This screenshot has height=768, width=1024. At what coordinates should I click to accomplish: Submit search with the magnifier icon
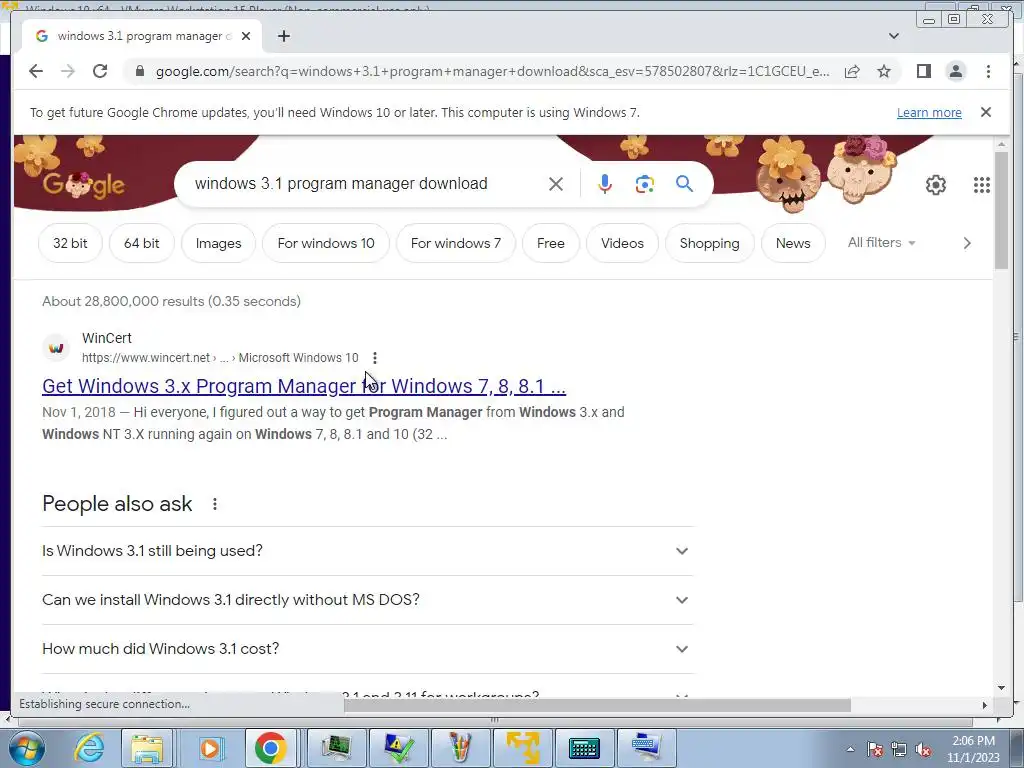[684, 184]
